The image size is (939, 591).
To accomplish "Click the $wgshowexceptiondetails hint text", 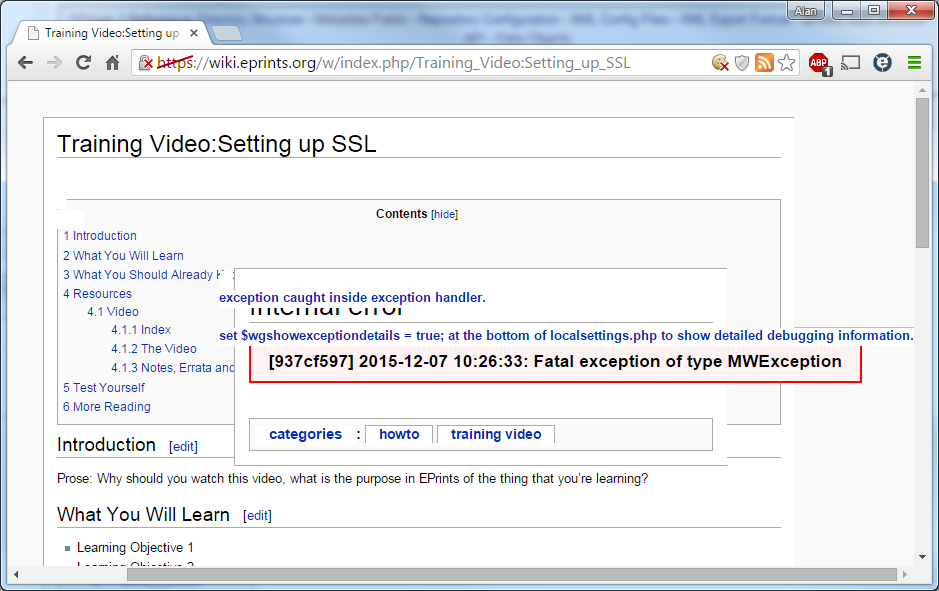I will point(567,335).
